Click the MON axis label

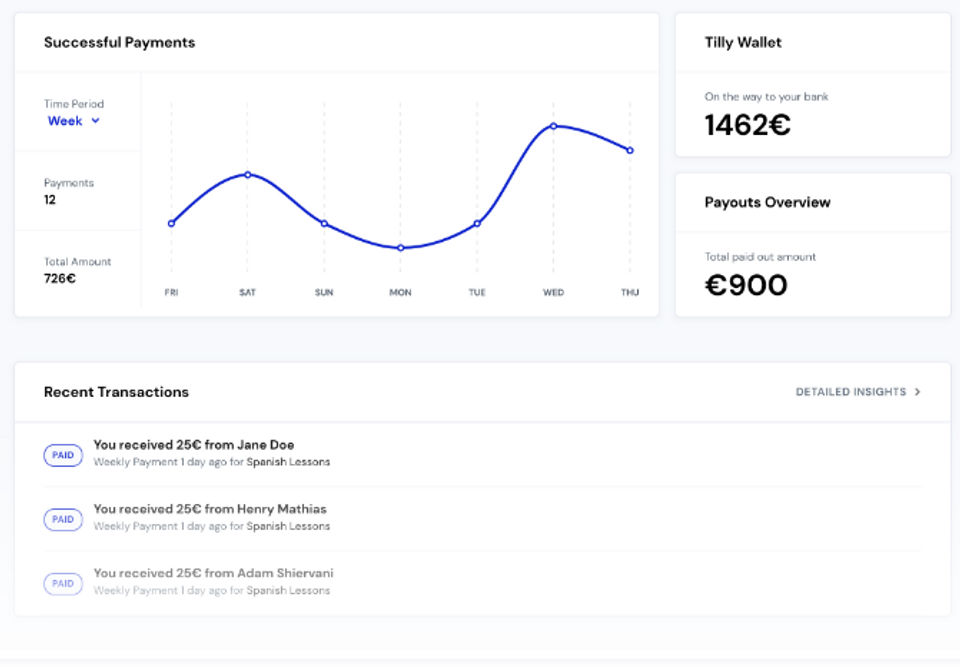[400, 293]
